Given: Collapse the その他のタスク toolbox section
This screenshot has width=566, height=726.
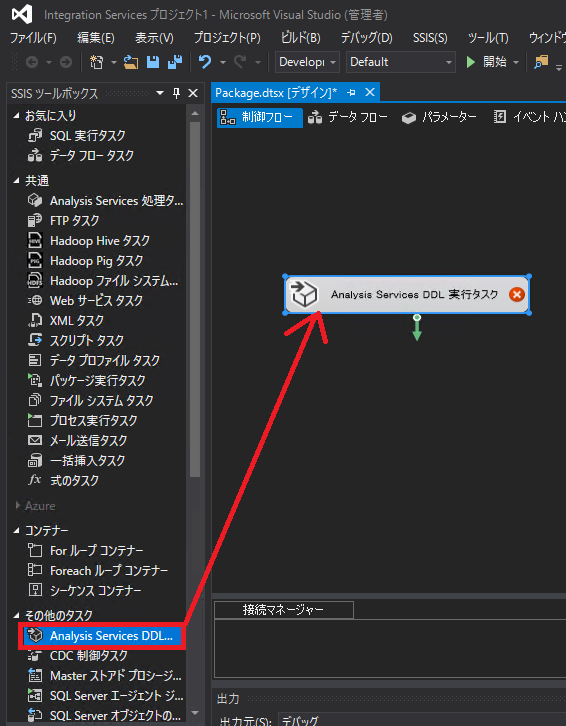Looking at the screenshot, I should 16,615.
